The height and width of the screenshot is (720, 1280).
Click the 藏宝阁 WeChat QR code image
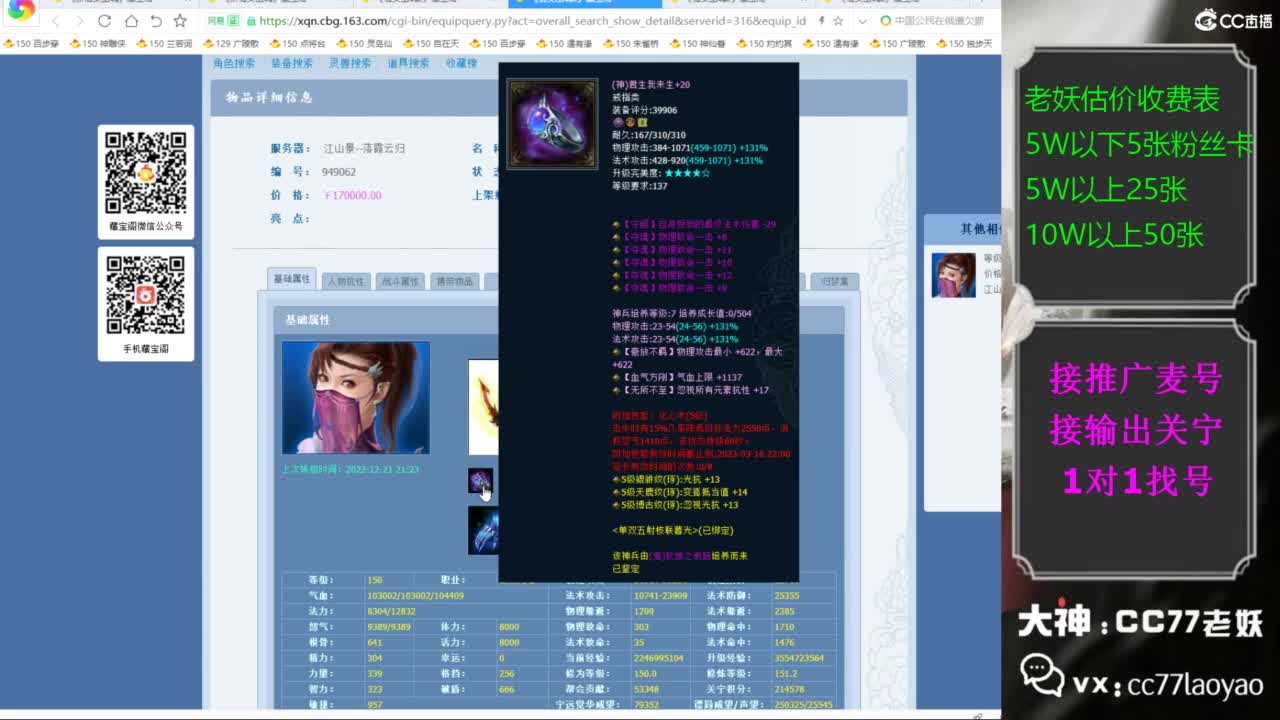coord(146,172)
